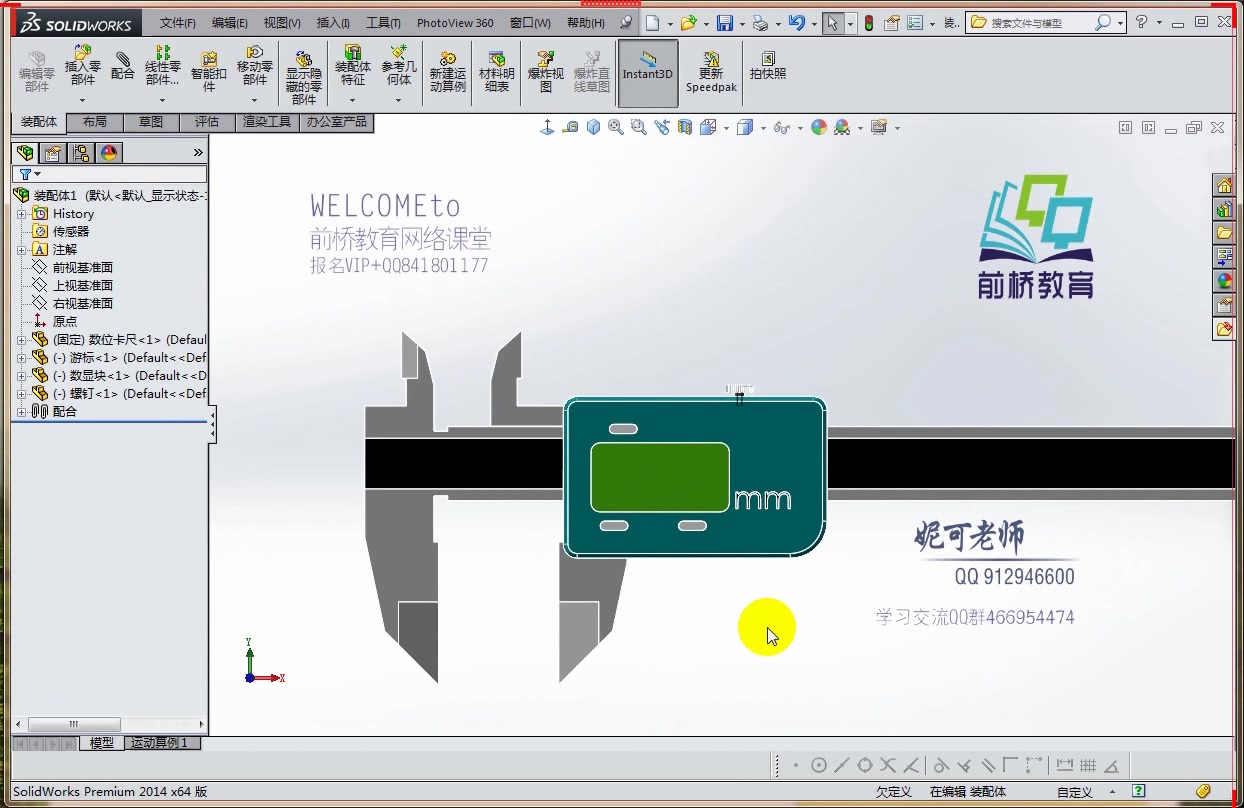This screenshot has height=808, width=1244.
Task: Expand the 配合 mates group
Action: point(22,411)
